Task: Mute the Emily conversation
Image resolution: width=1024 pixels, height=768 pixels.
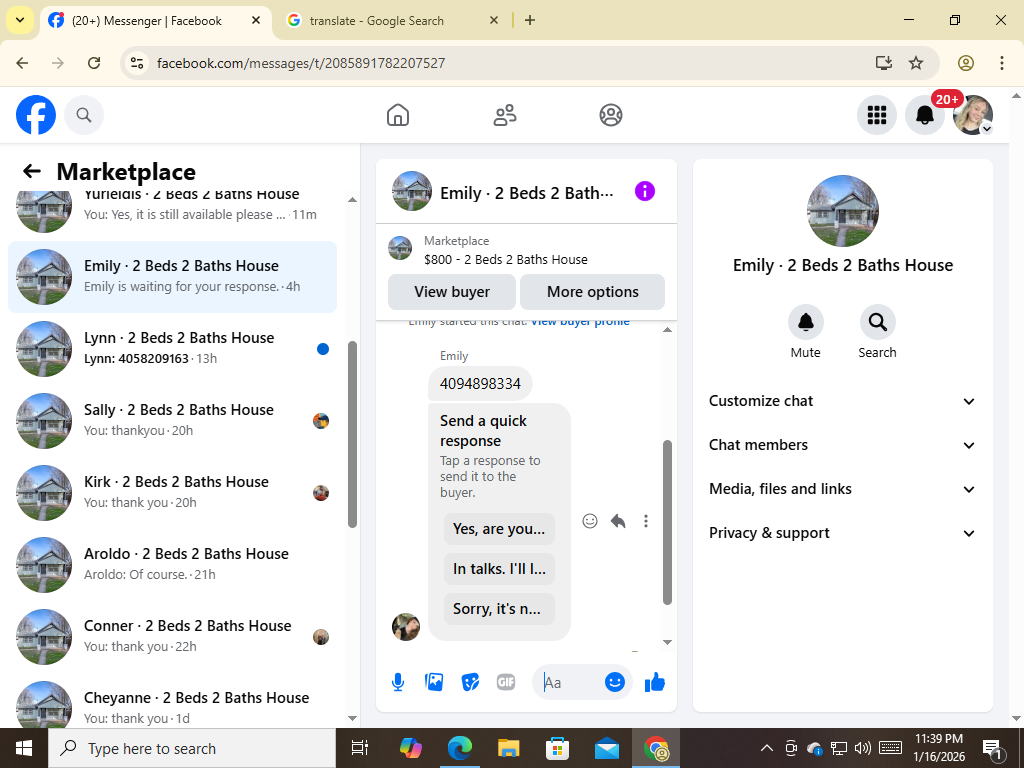Action: 806,332
